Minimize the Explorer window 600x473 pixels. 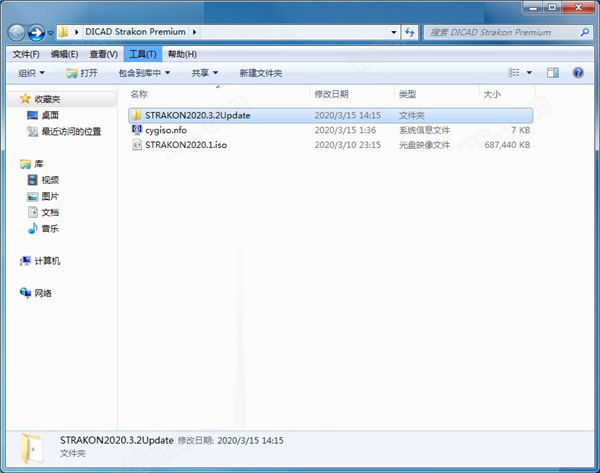click(x=533, y=8)
